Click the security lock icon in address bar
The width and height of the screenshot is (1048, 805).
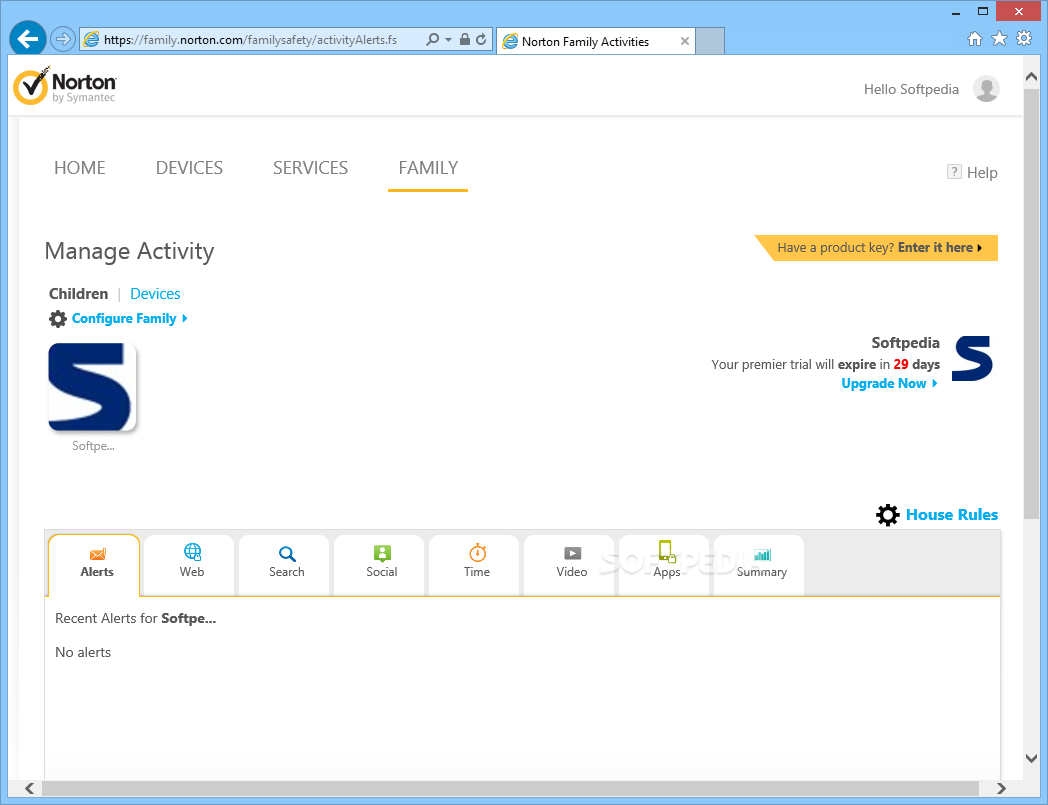click(465, 39)
